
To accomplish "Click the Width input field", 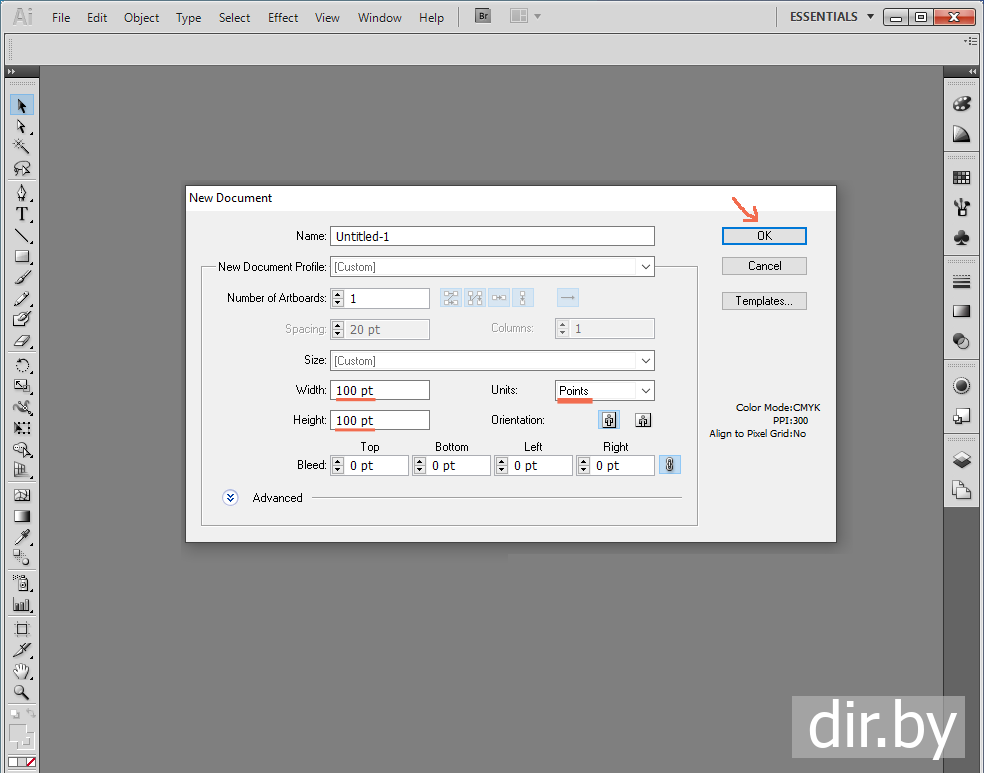I will (380, 390).
